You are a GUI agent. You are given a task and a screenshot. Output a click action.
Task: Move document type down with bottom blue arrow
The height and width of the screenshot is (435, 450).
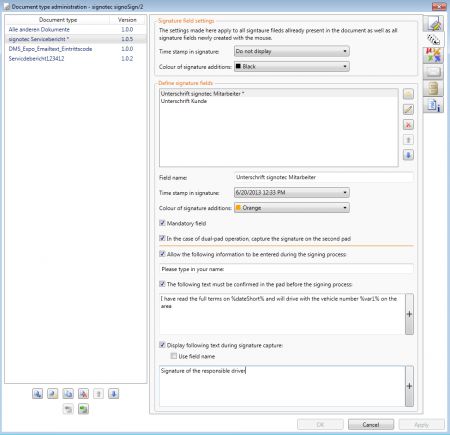[114, 394]
